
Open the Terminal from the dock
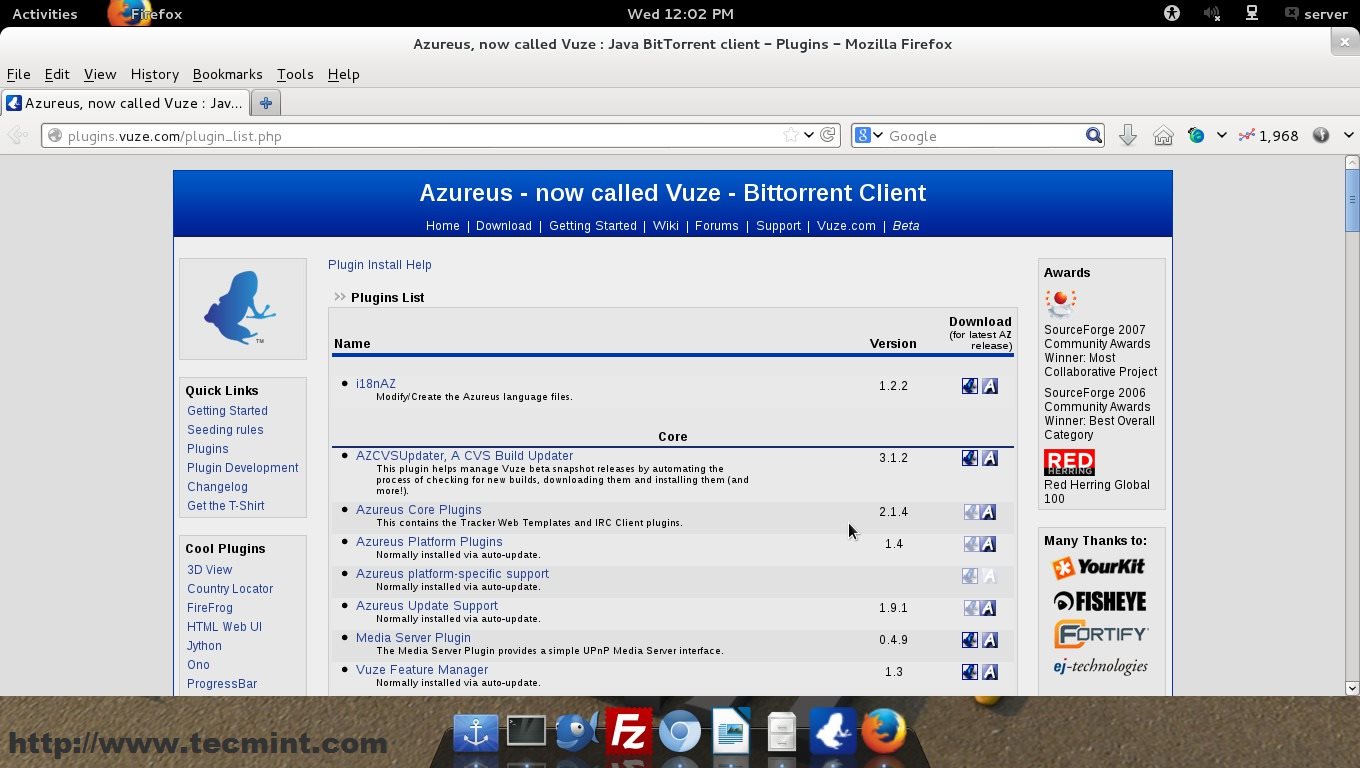pos(526,733)
